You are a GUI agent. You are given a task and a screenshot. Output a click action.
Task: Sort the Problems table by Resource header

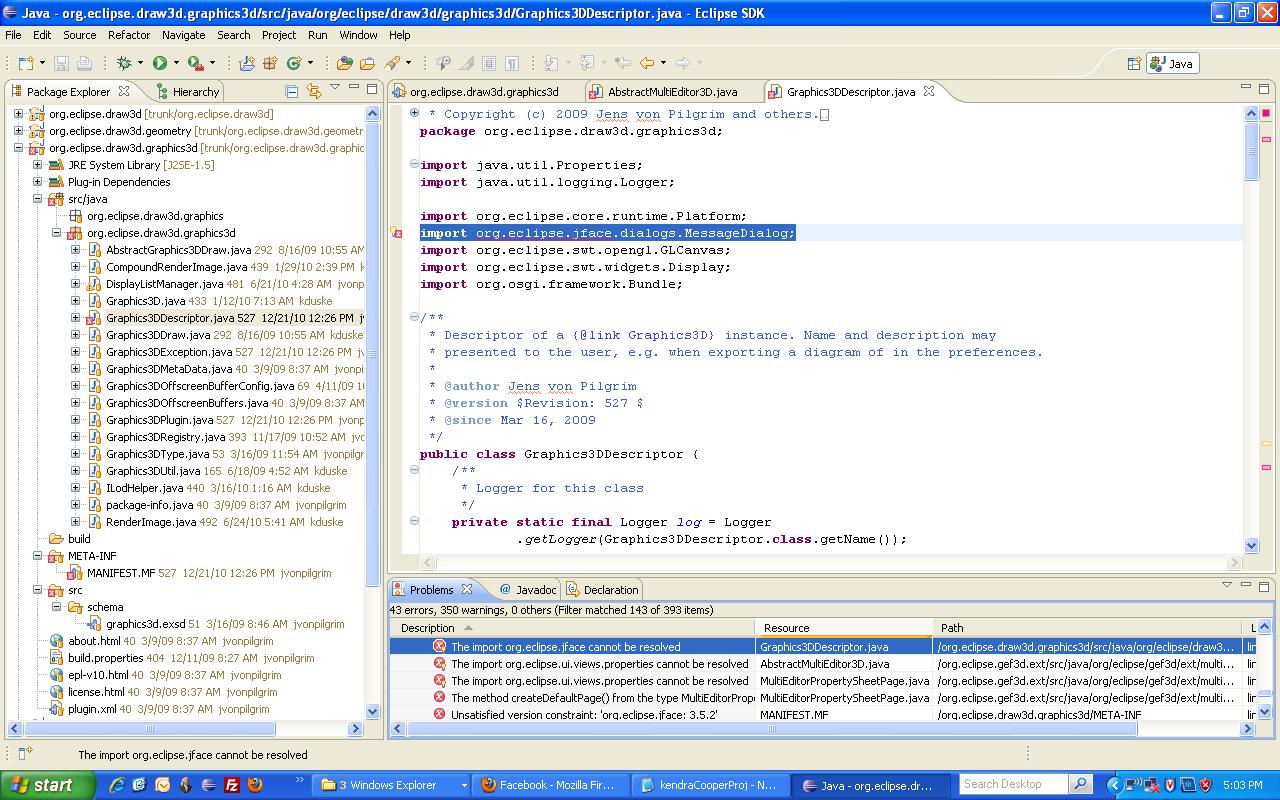click(x=843, y=628)
